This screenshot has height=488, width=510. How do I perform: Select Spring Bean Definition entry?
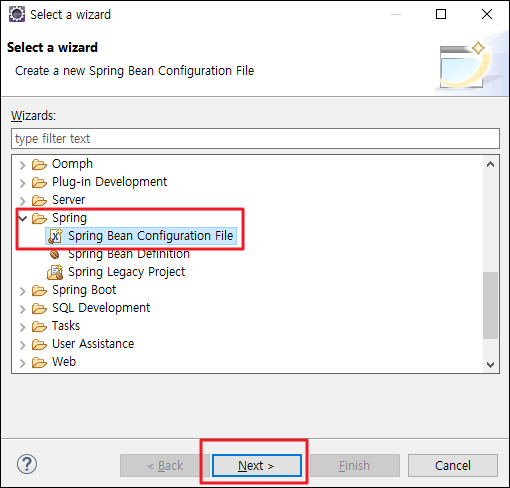click(129, 254)
